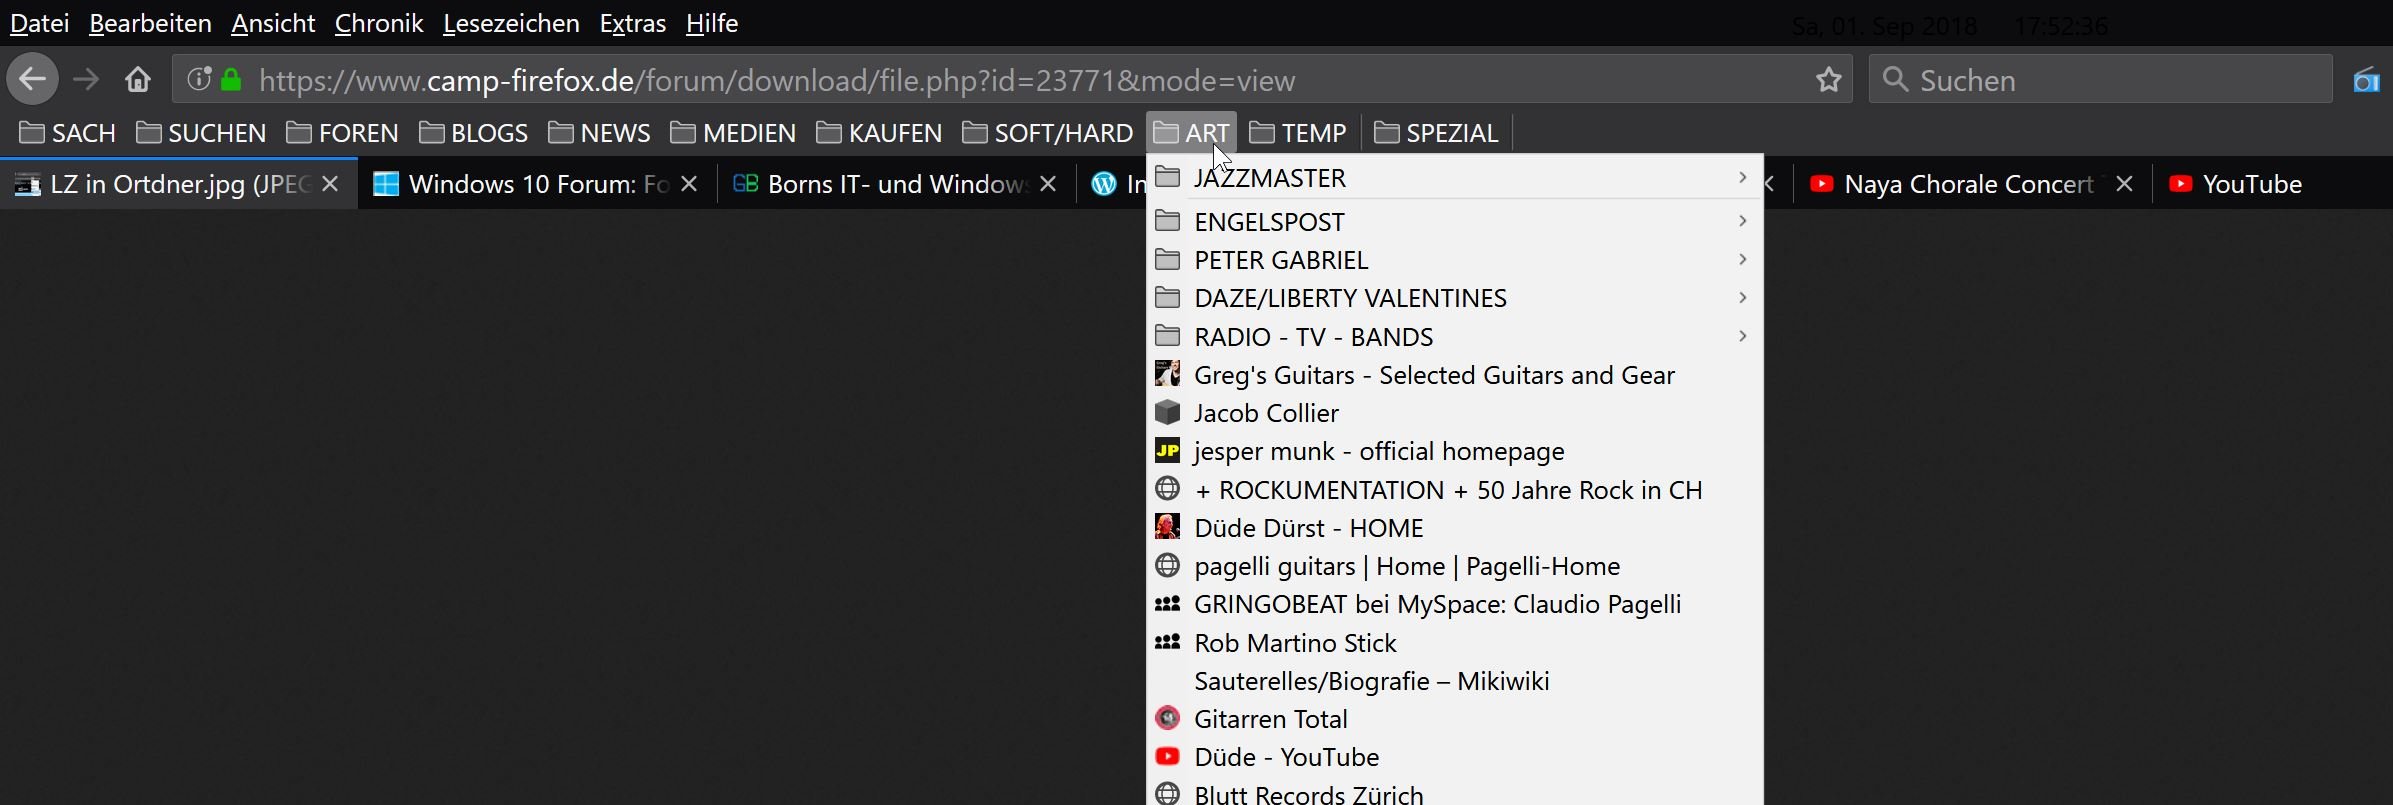
Task: Open the SUCHEN bookmarks folder
Action: (202, 133)
